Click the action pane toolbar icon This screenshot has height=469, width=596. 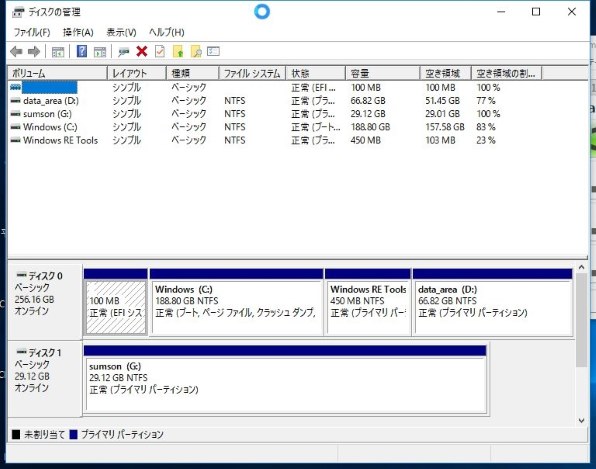(x=100, y=52)
